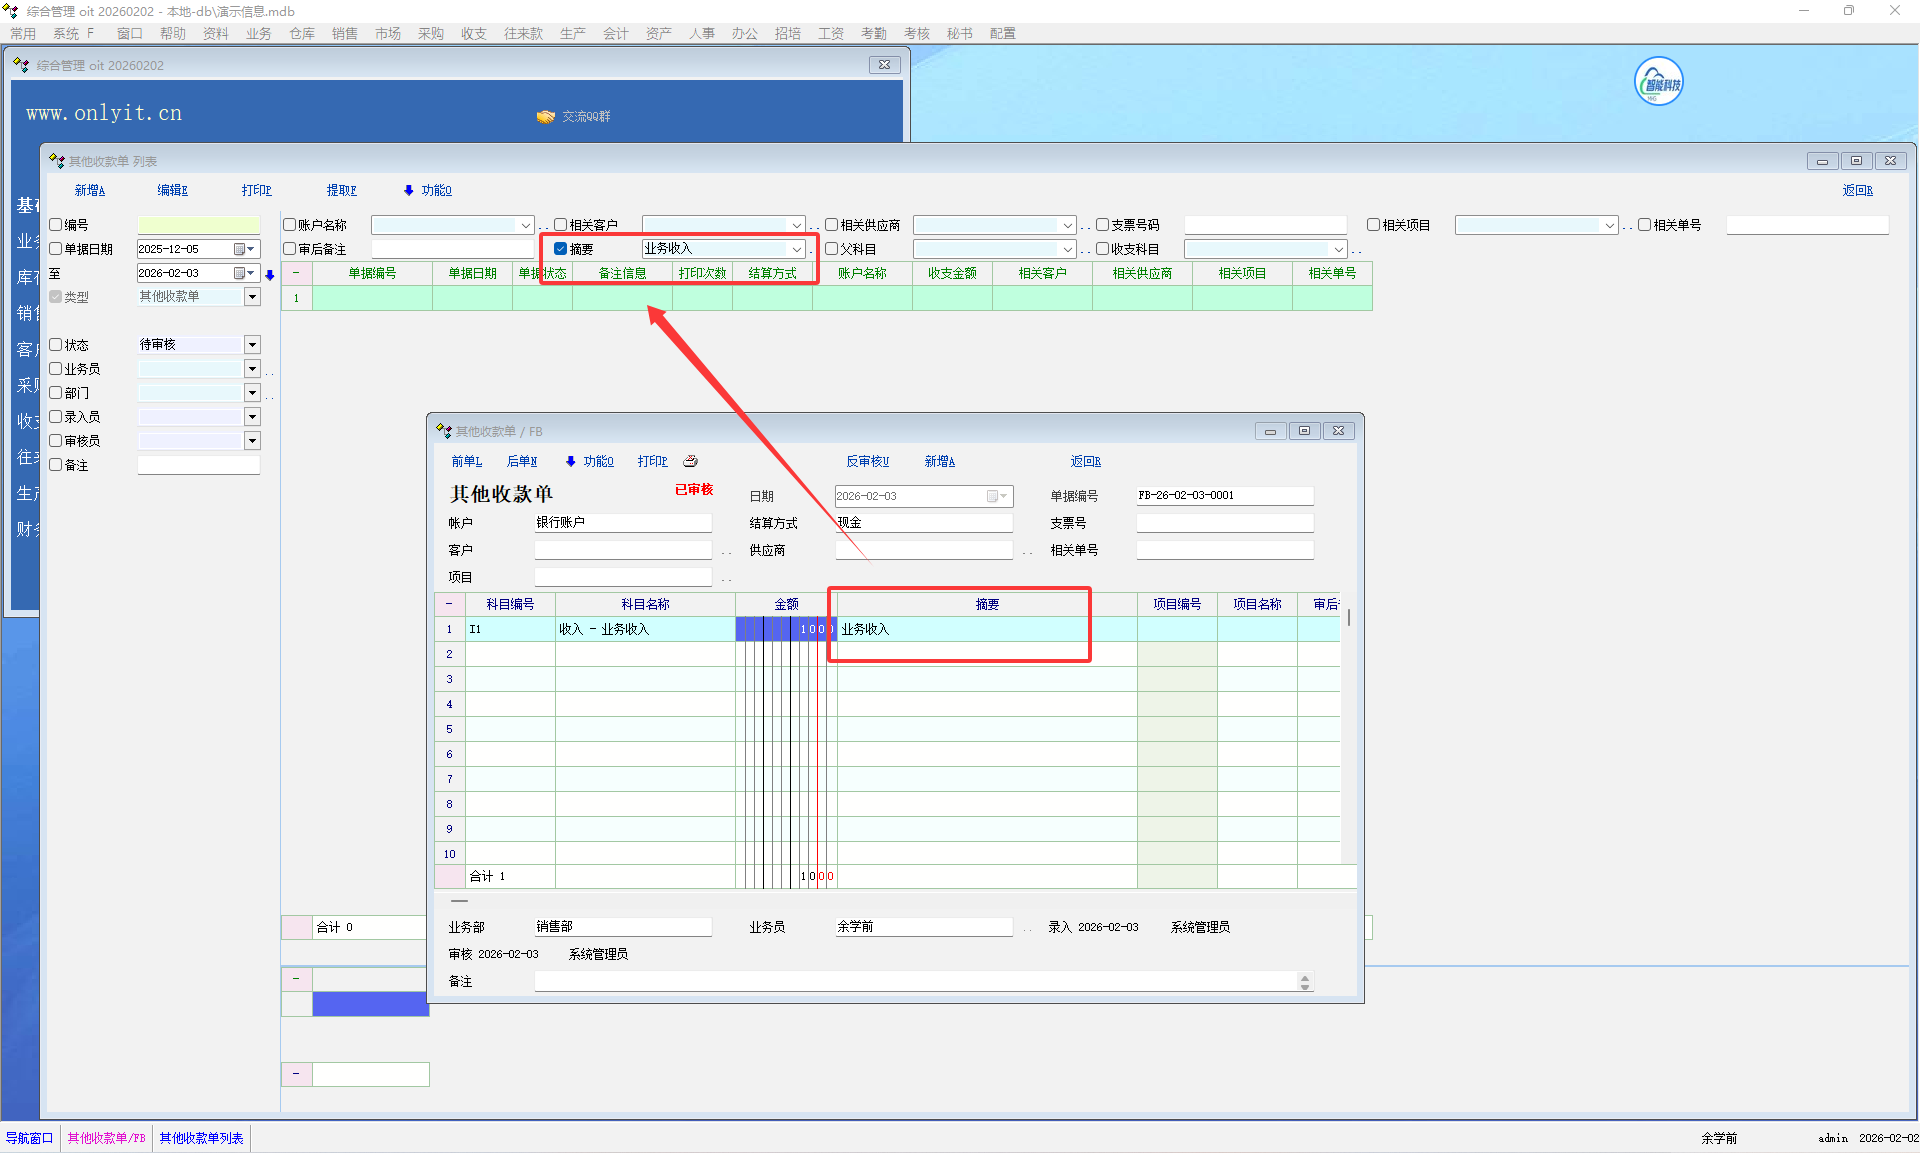1920x1153 pixels.
Task: Uncheck the 摘要 filter checkbox
Action: (x=561, y=249)
